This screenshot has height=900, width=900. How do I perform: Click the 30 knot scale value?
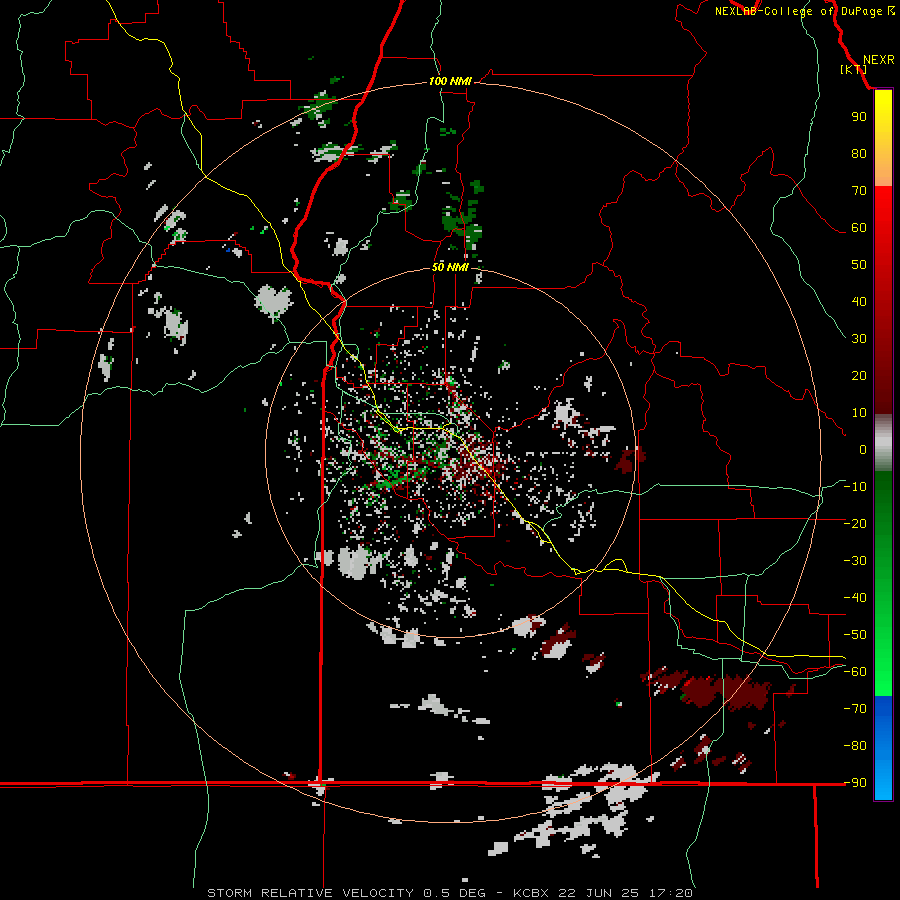tap(859, 339)
